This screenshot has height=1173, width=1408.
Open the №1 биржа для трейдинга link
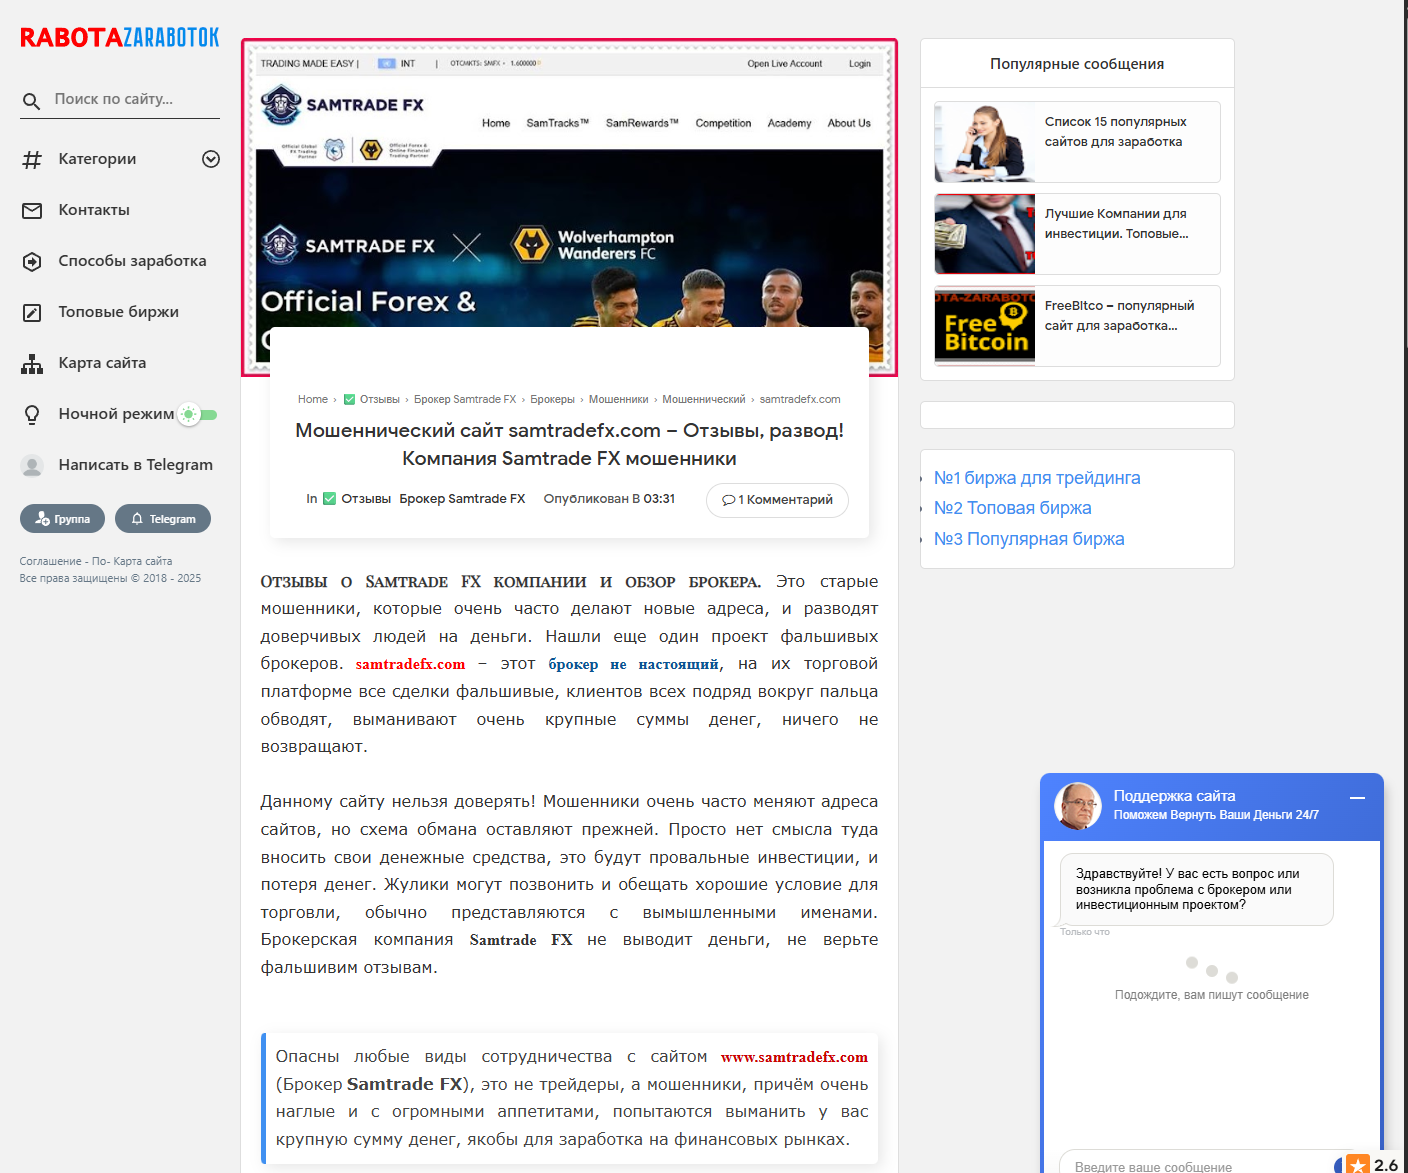pyautogui.click(x=1036, y=478)
